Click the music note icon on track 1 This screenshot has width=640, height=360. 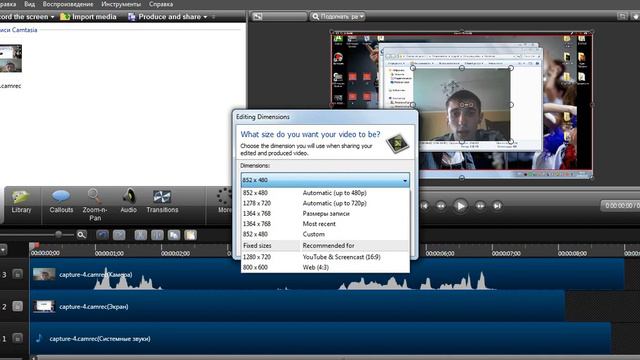39,338
